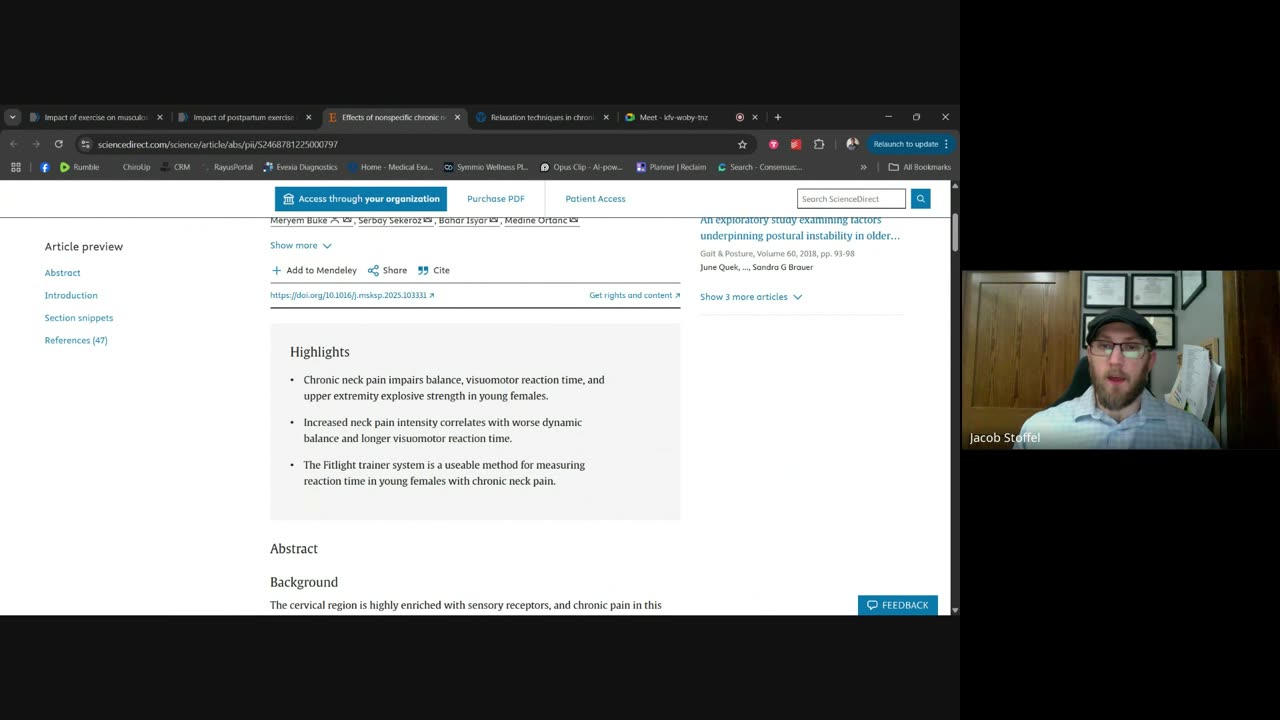Open the Extensions puzzle icon
This screenshot has width=1280, height=720.
[819, 144]
